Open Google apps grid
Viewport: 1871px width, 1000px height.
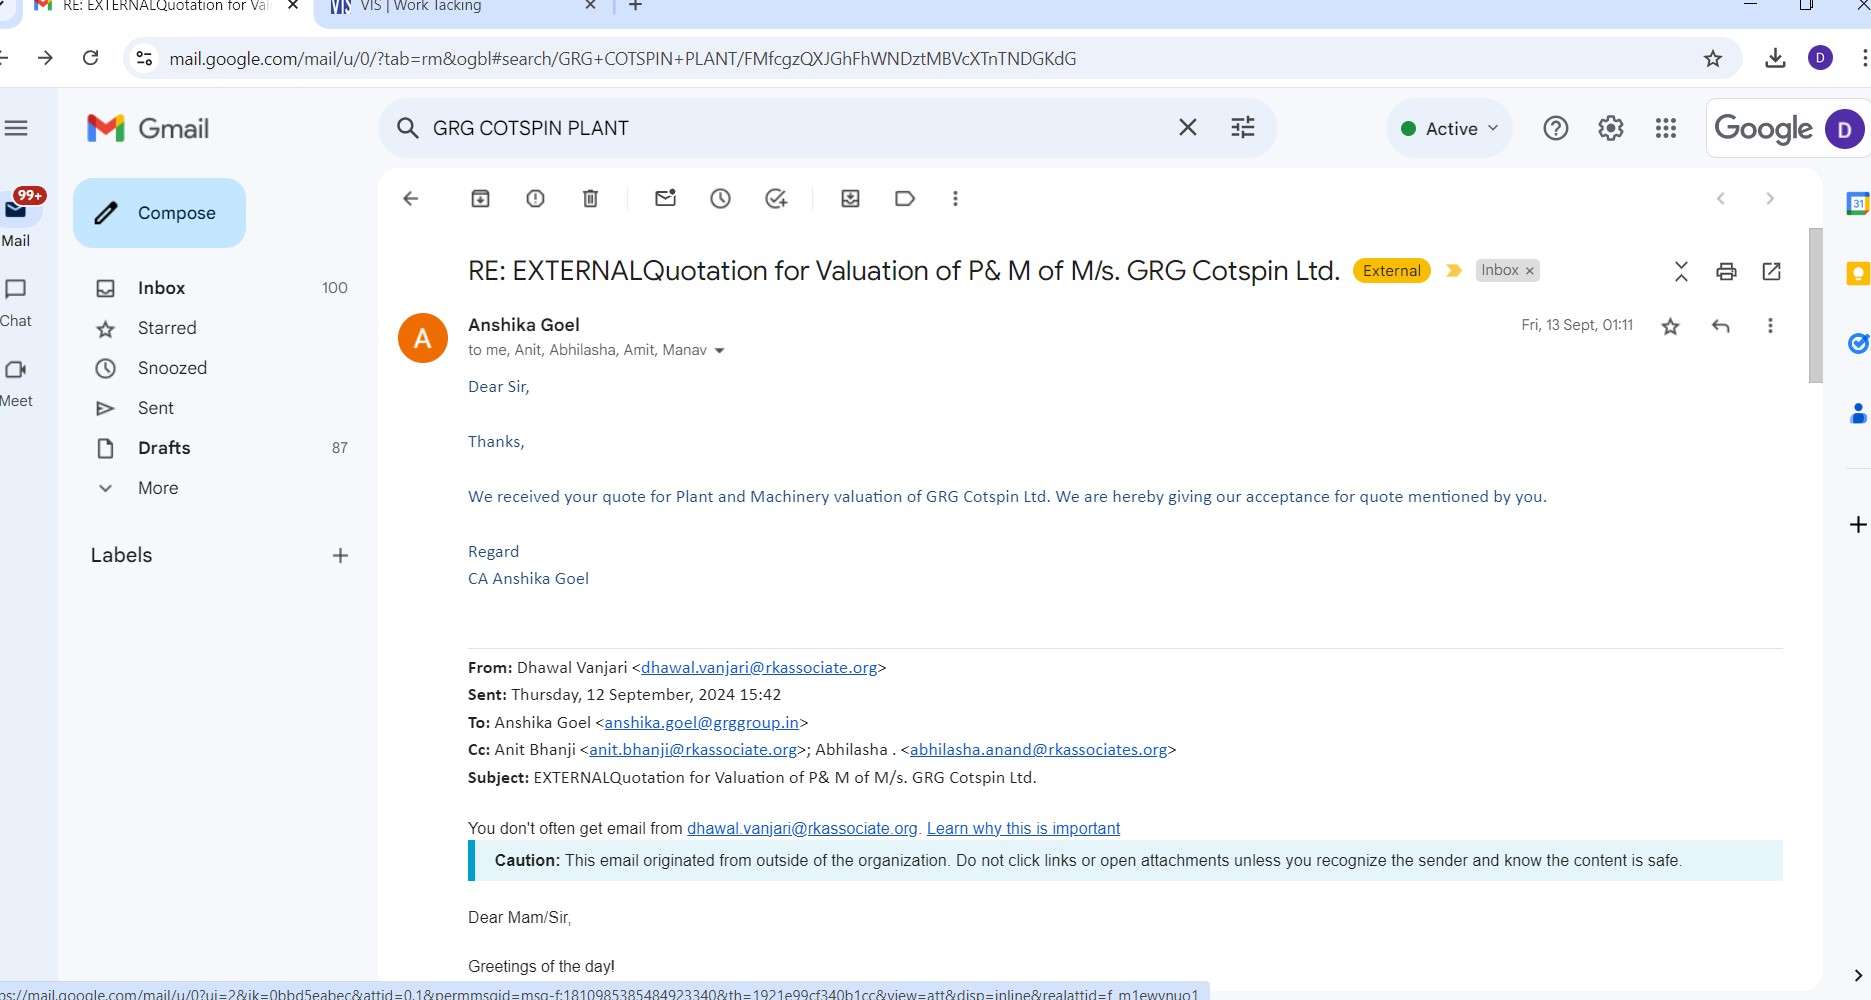1665,128
